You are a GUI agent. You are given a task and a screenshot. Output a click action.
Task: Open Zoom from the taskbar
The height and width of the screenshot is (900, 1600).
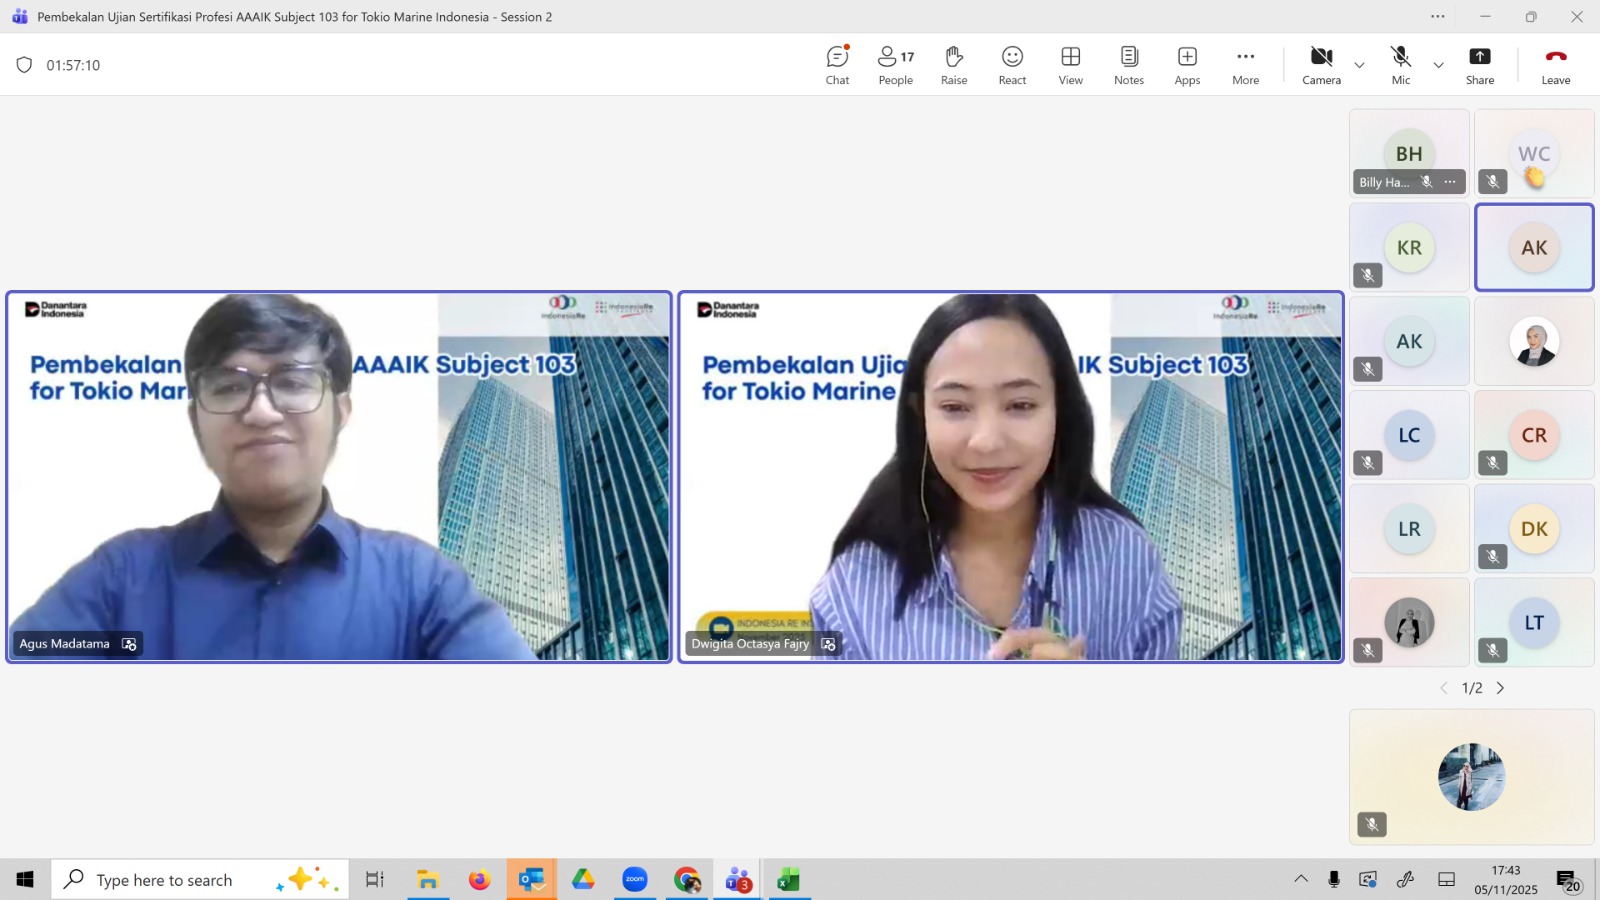tap(635, 880)
